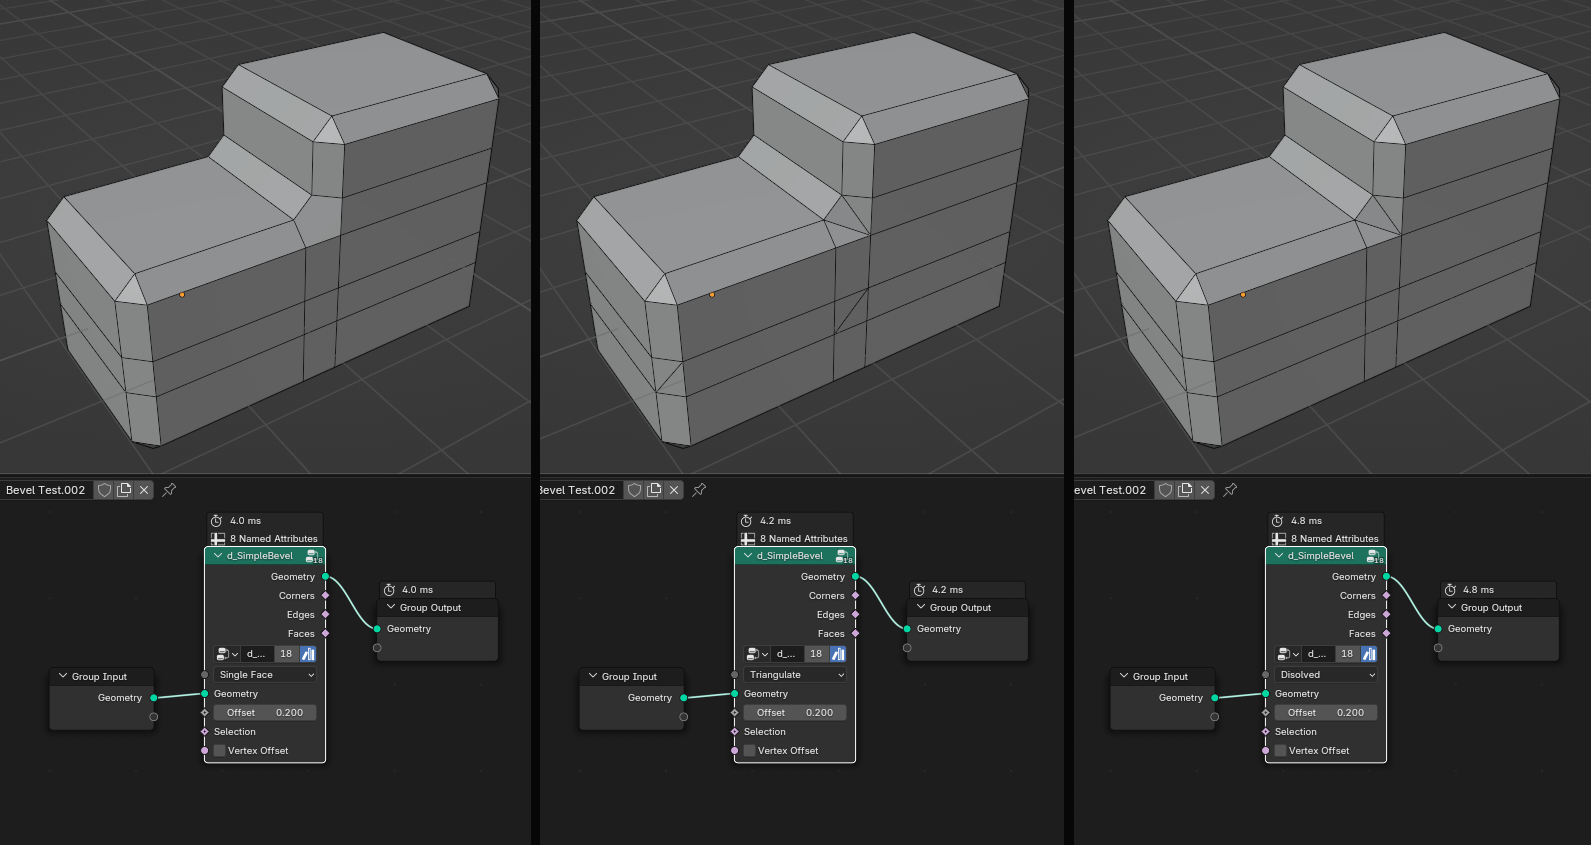Open node group browse dropdown in Triangulate node
This screenshot has width=1591, height=845.
pyautogui.click(x=757, y=654)
